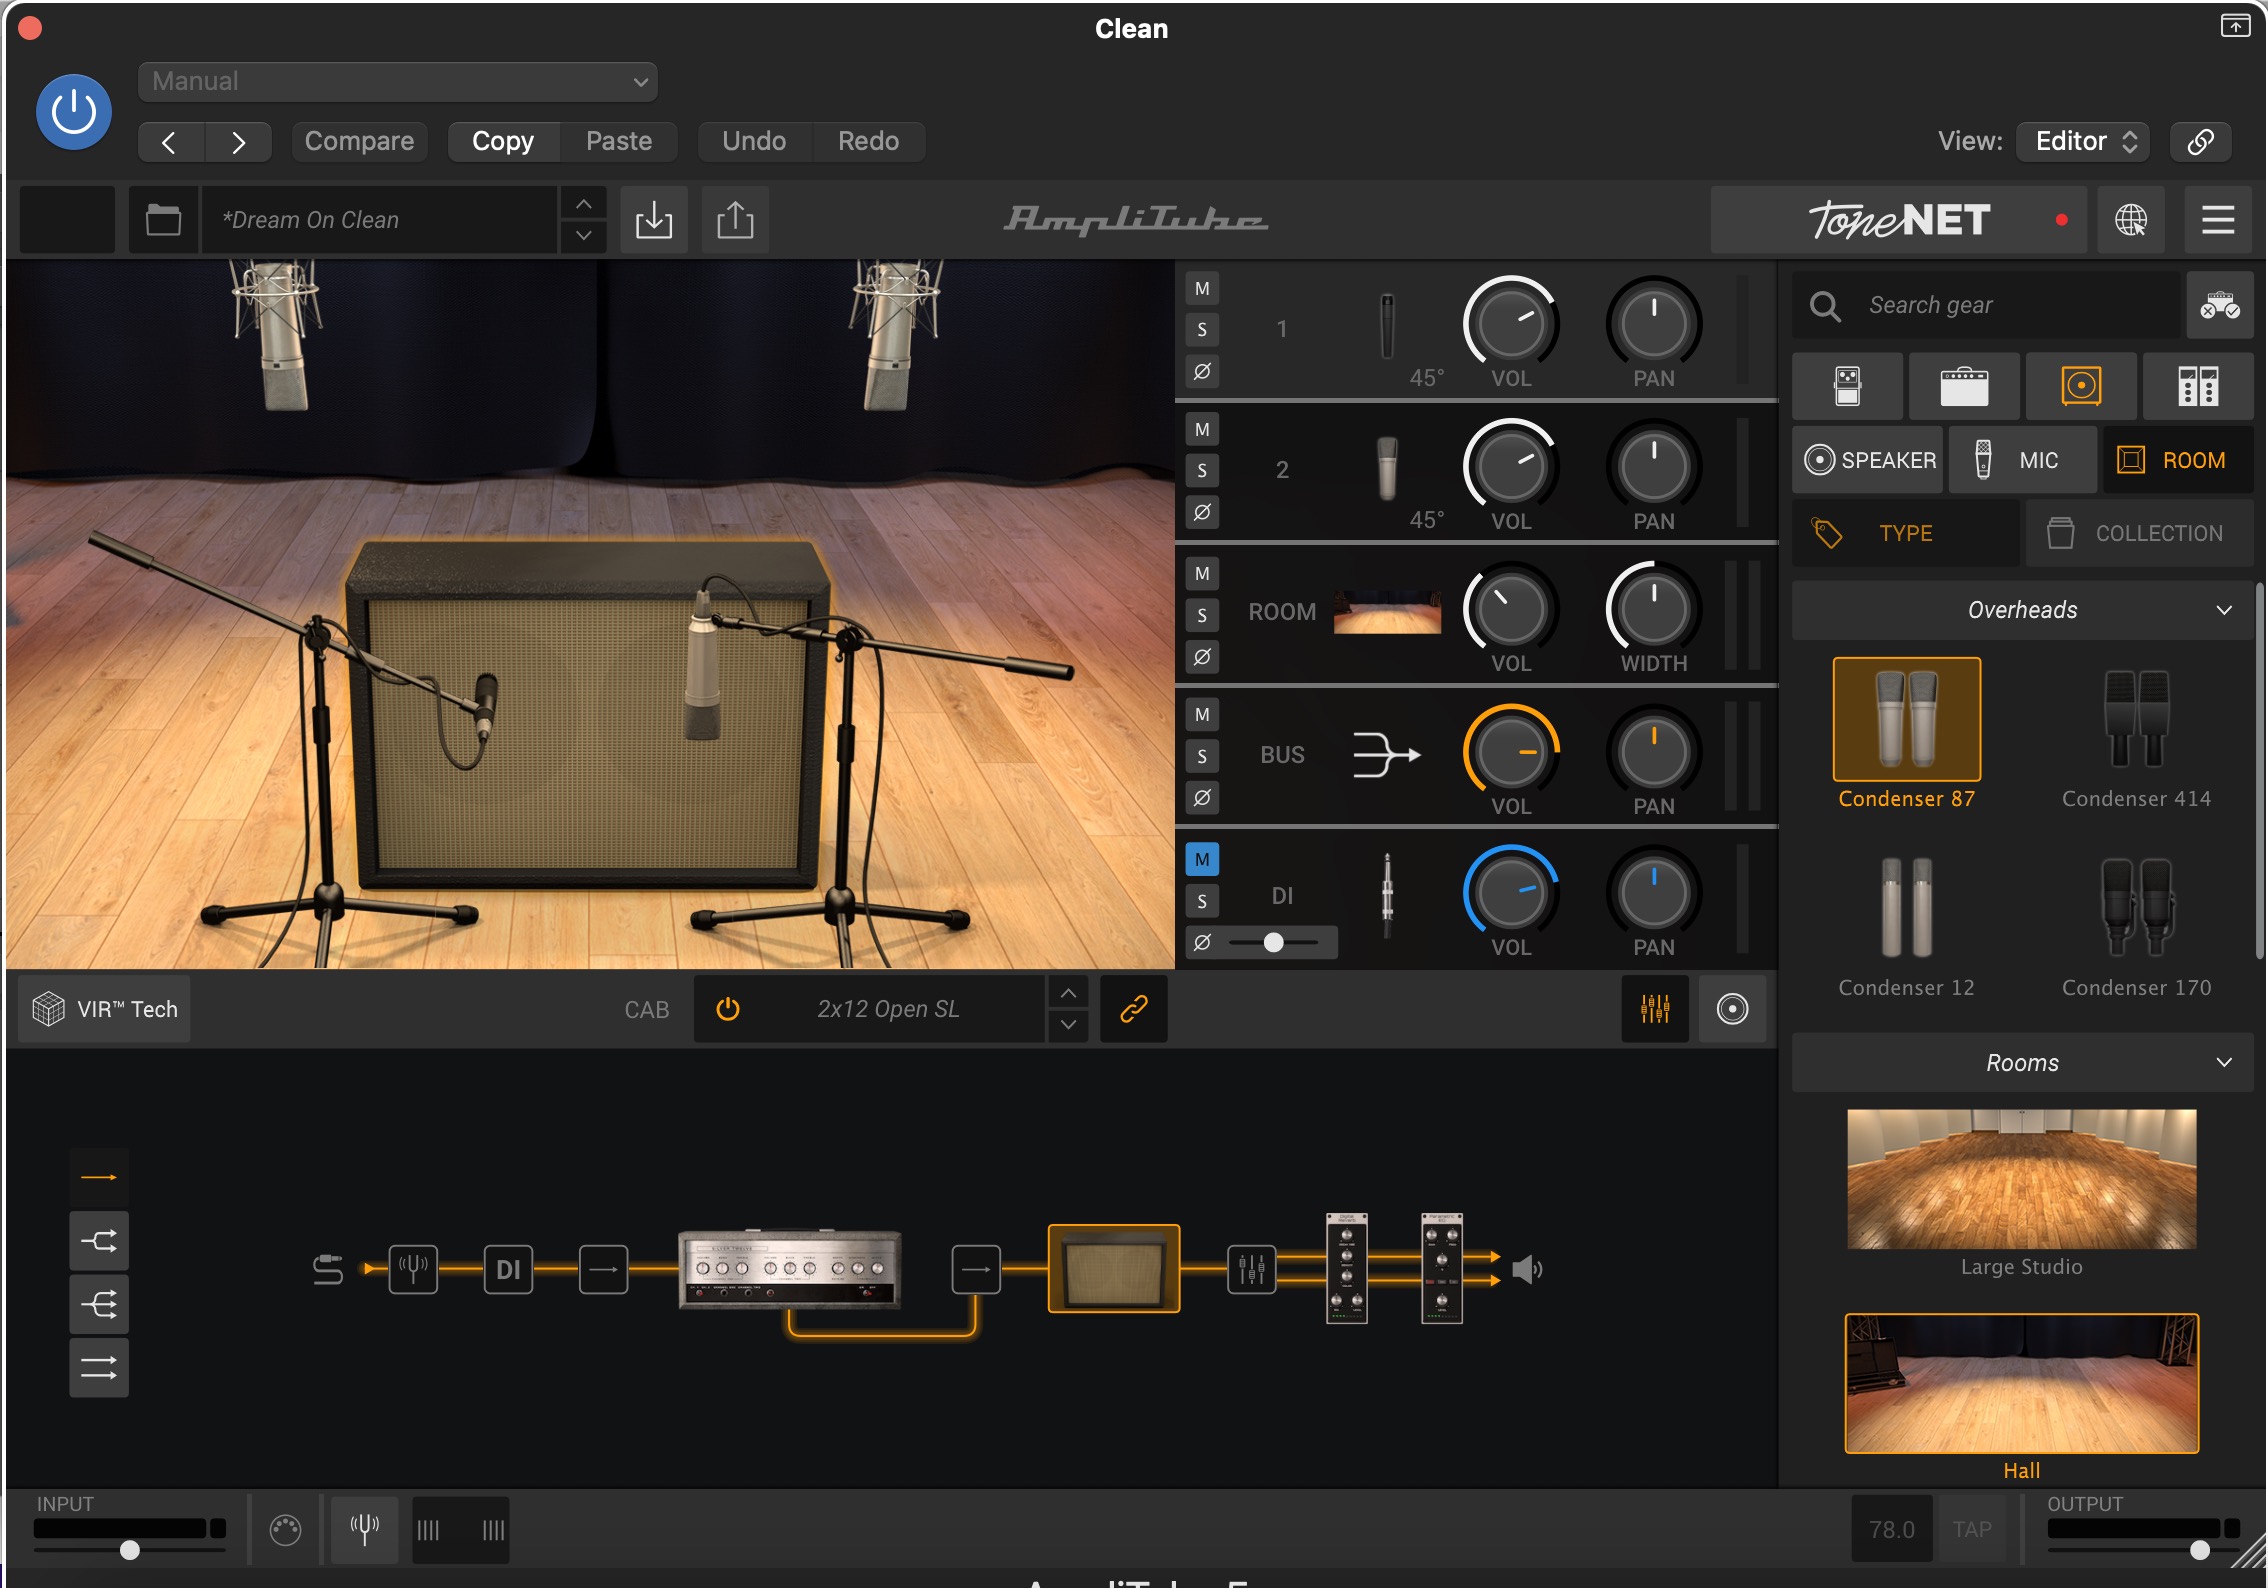Select next cabinet with down arrow
2268x1588 pixels.
tap(1068, 1025)
